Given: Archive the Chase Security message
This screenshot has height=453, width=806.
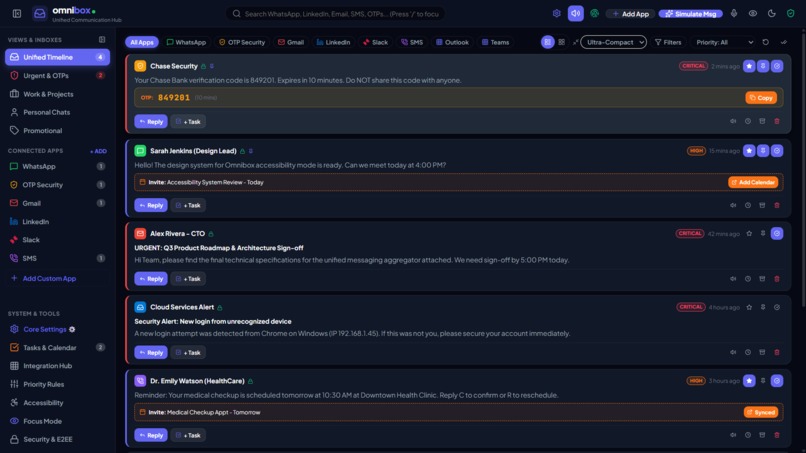Looking at the screenshot, I should point(762,121).
